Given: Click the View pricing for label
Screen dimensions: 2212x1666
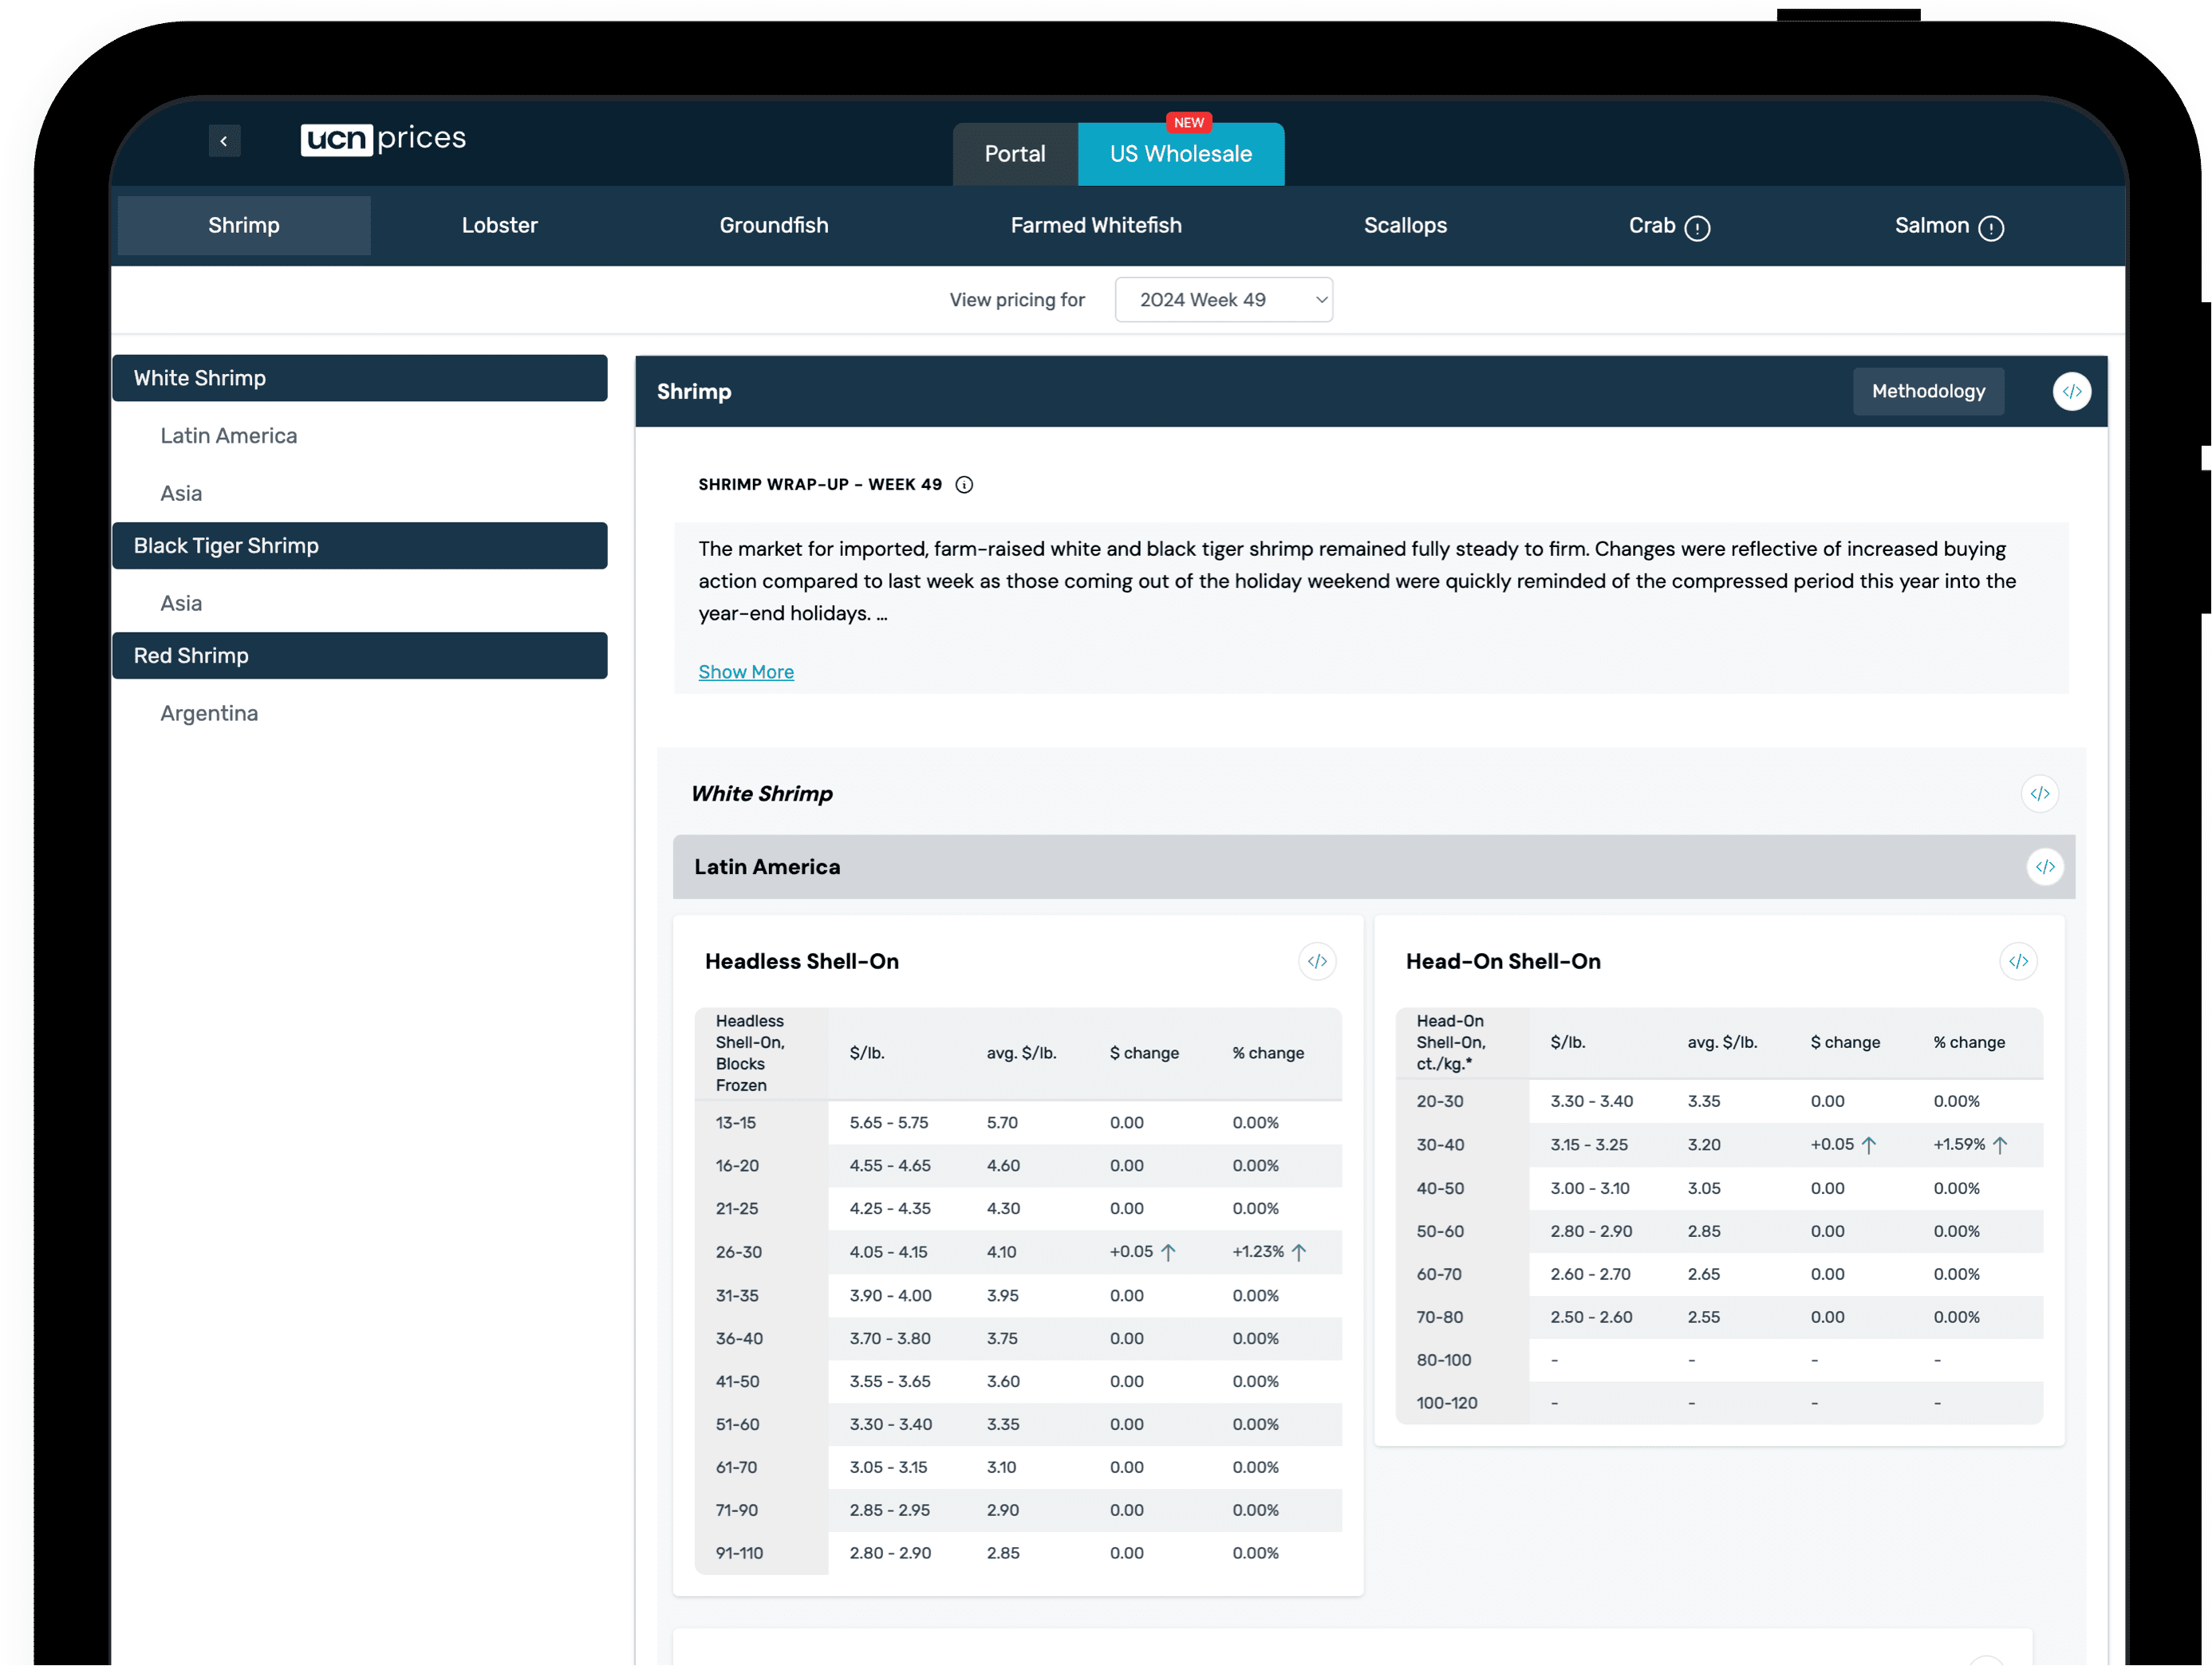Looking at the screenshot, I should coord(1016,300).
